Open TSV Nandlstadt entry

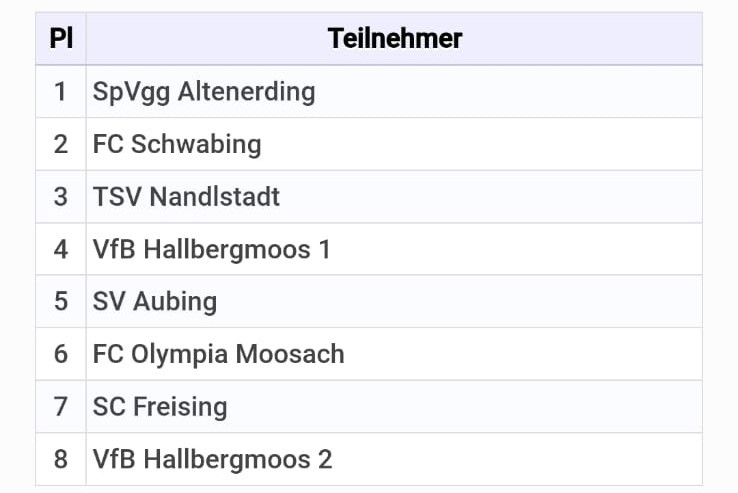coord(186,197)
